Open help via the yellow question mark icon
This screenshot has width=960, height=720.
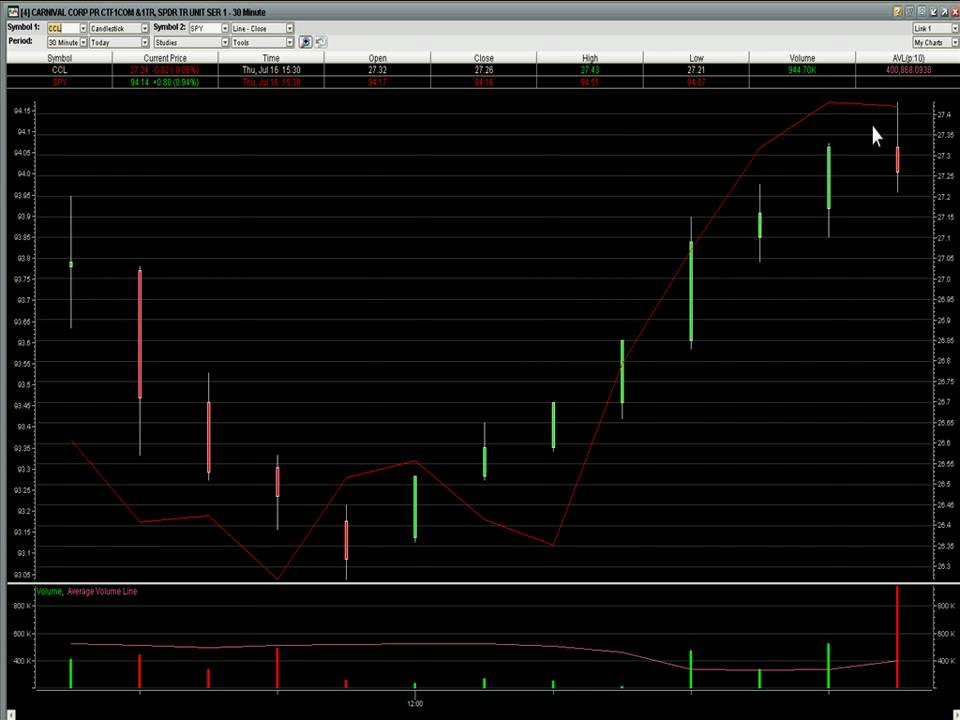898,12
